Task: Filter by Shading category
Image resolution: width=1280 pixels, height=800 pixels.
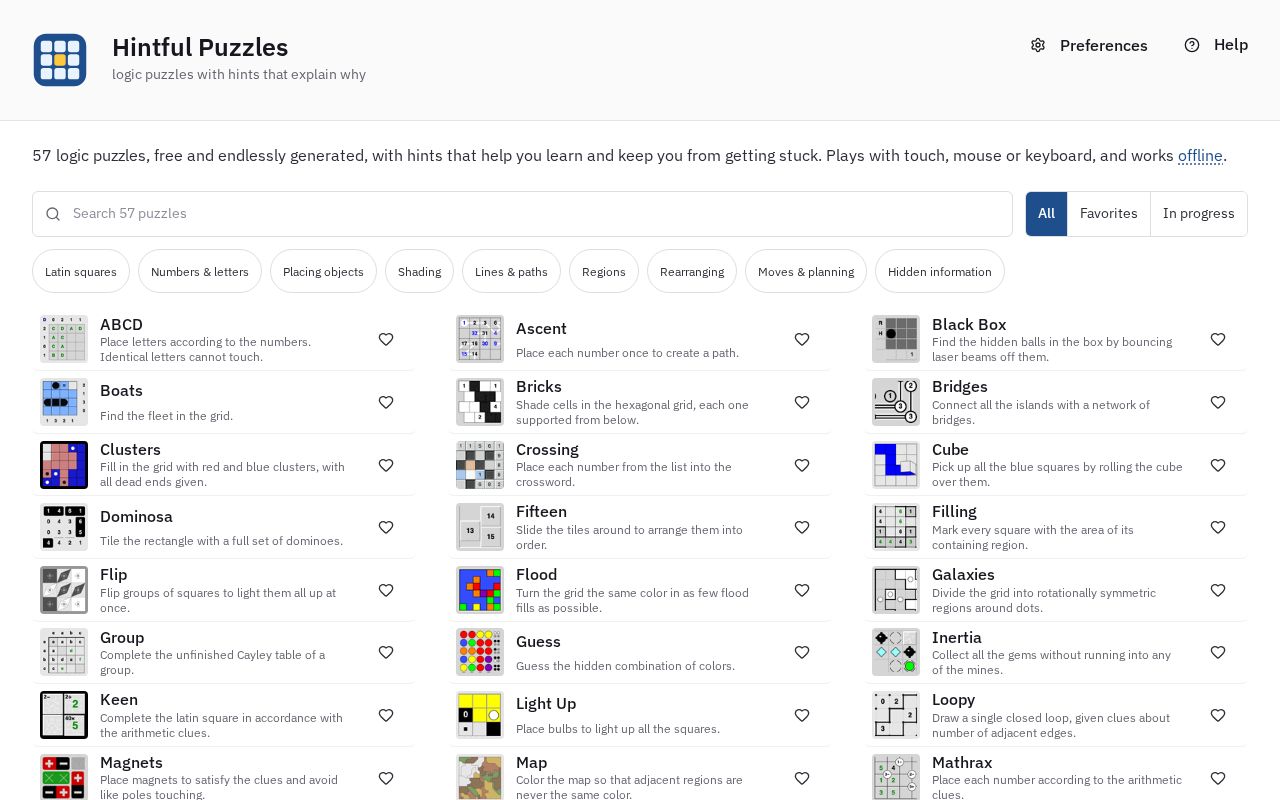Action: [419, 271]
